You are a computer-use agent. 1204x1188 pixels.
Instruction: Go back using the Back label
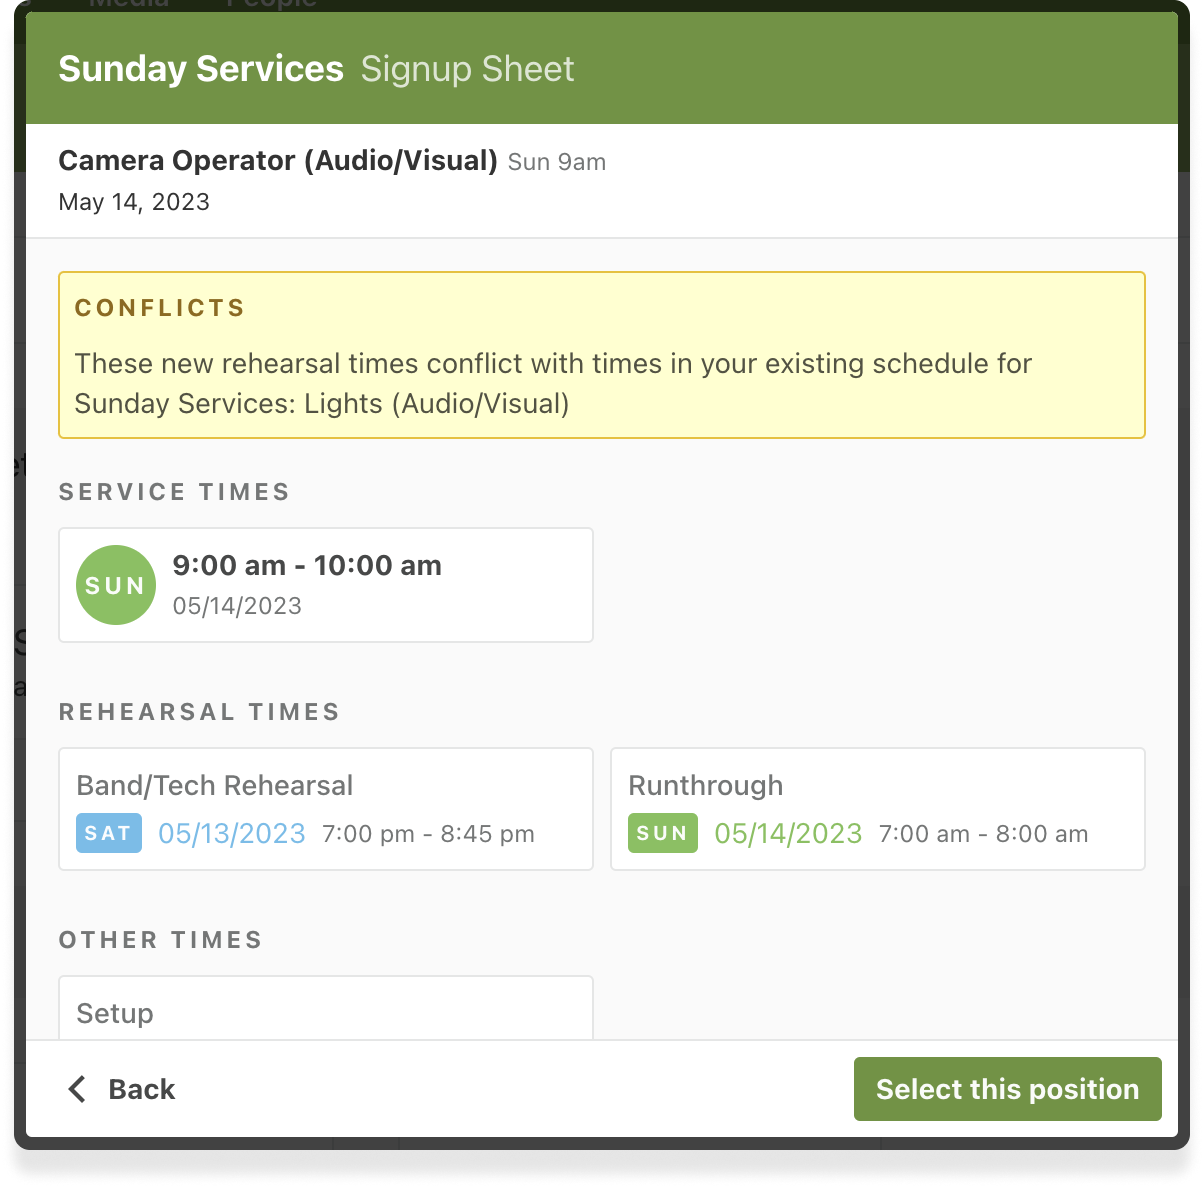(142, 1089)
